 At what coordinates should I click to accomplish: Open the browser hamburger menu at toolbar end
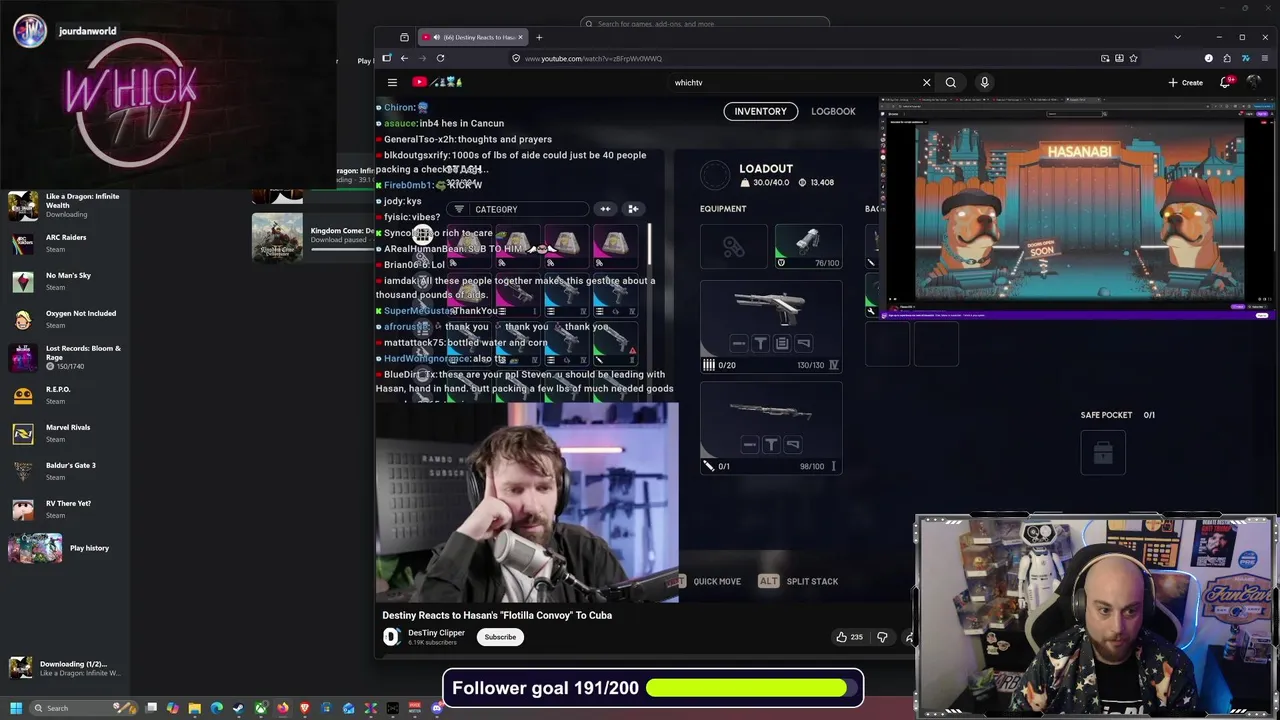click(1263, 58)
